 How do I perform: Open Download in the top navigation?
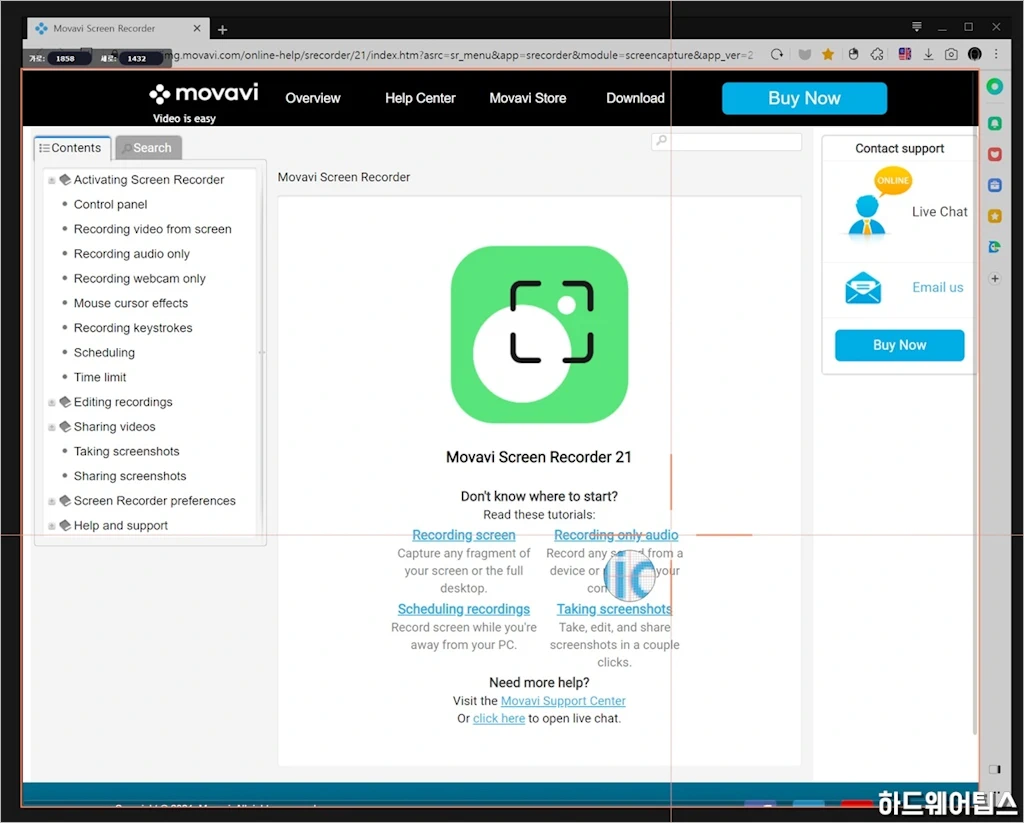click(x=635, y=98)
